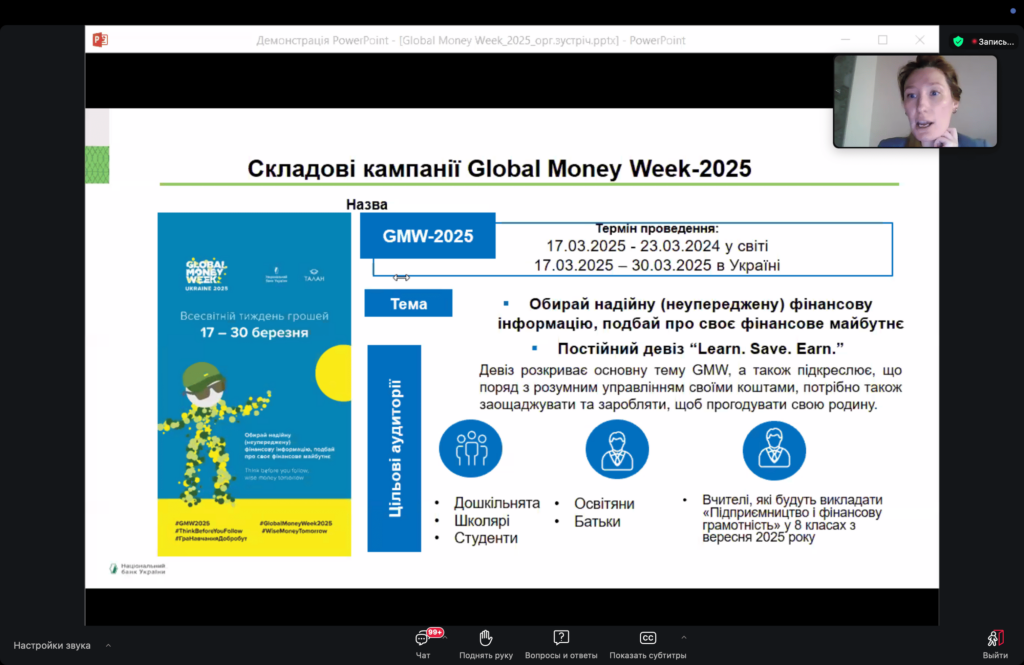Click the #WiseMoneyTomorrow hashtag on poster

click(x=295, y=530)
